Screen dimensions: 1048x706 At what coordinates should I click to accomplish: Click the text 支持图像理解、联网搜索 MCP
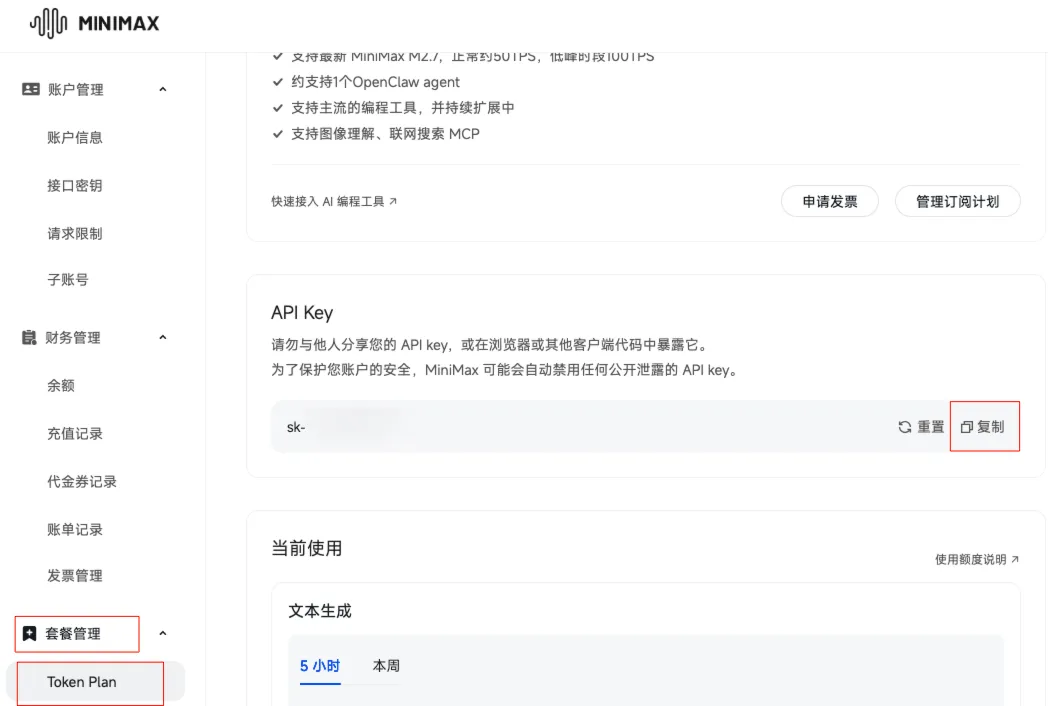386,134
